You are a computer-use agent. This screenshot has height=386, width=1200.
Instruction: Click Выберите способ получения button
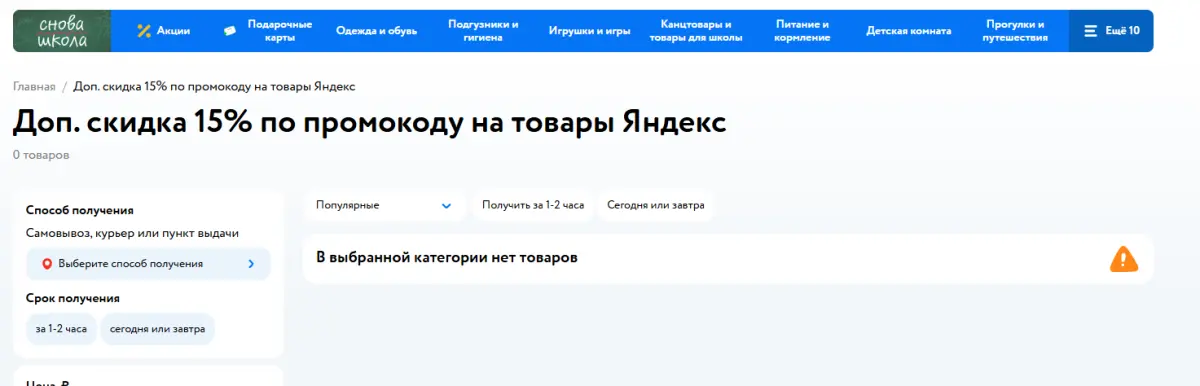pyautogui.click(x=148, y=264)
